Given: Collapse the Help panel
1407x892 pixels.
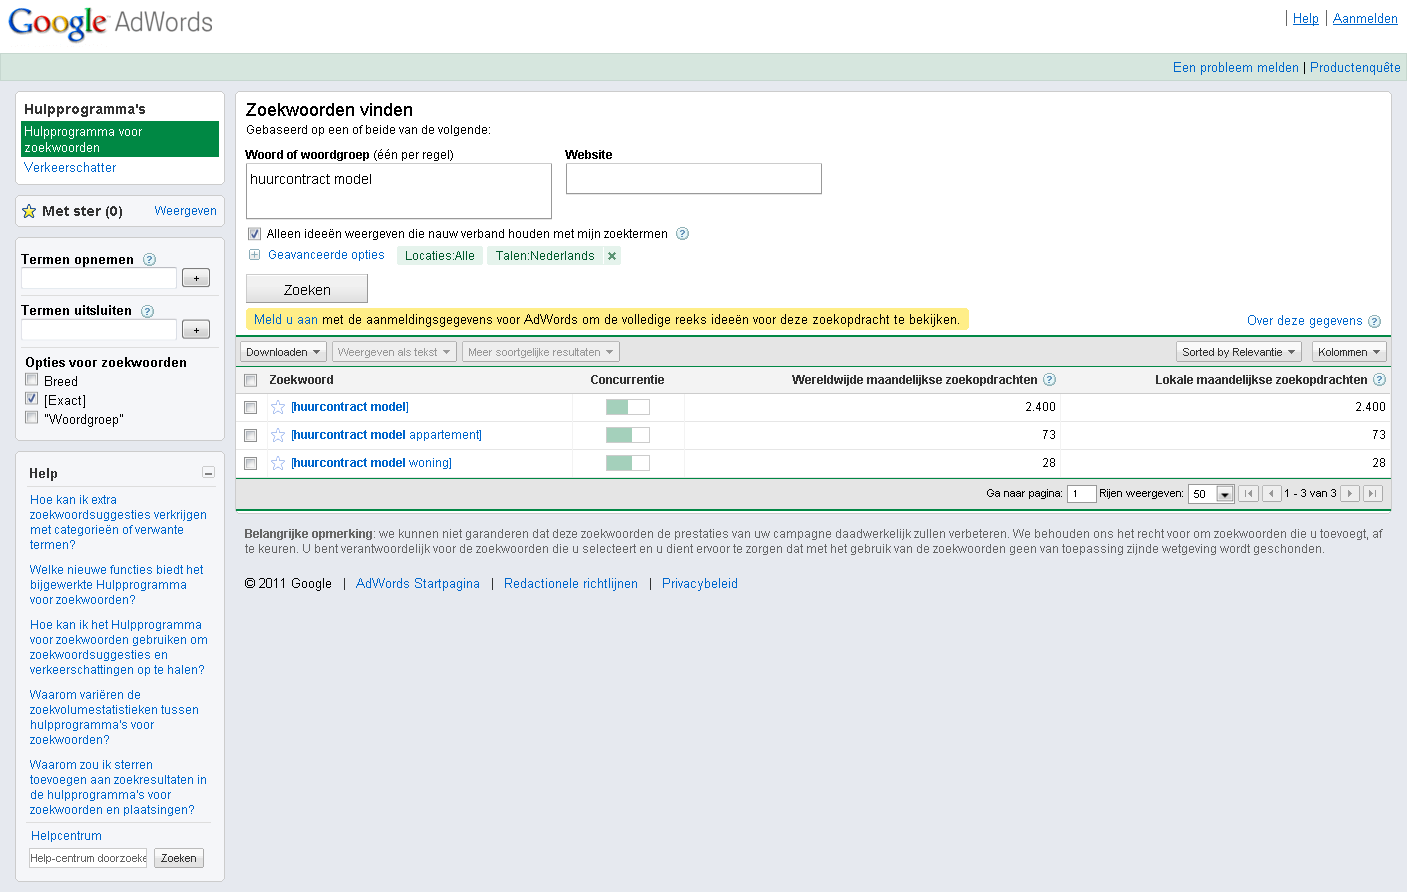Looking at the screenshot, I should 208,472.
